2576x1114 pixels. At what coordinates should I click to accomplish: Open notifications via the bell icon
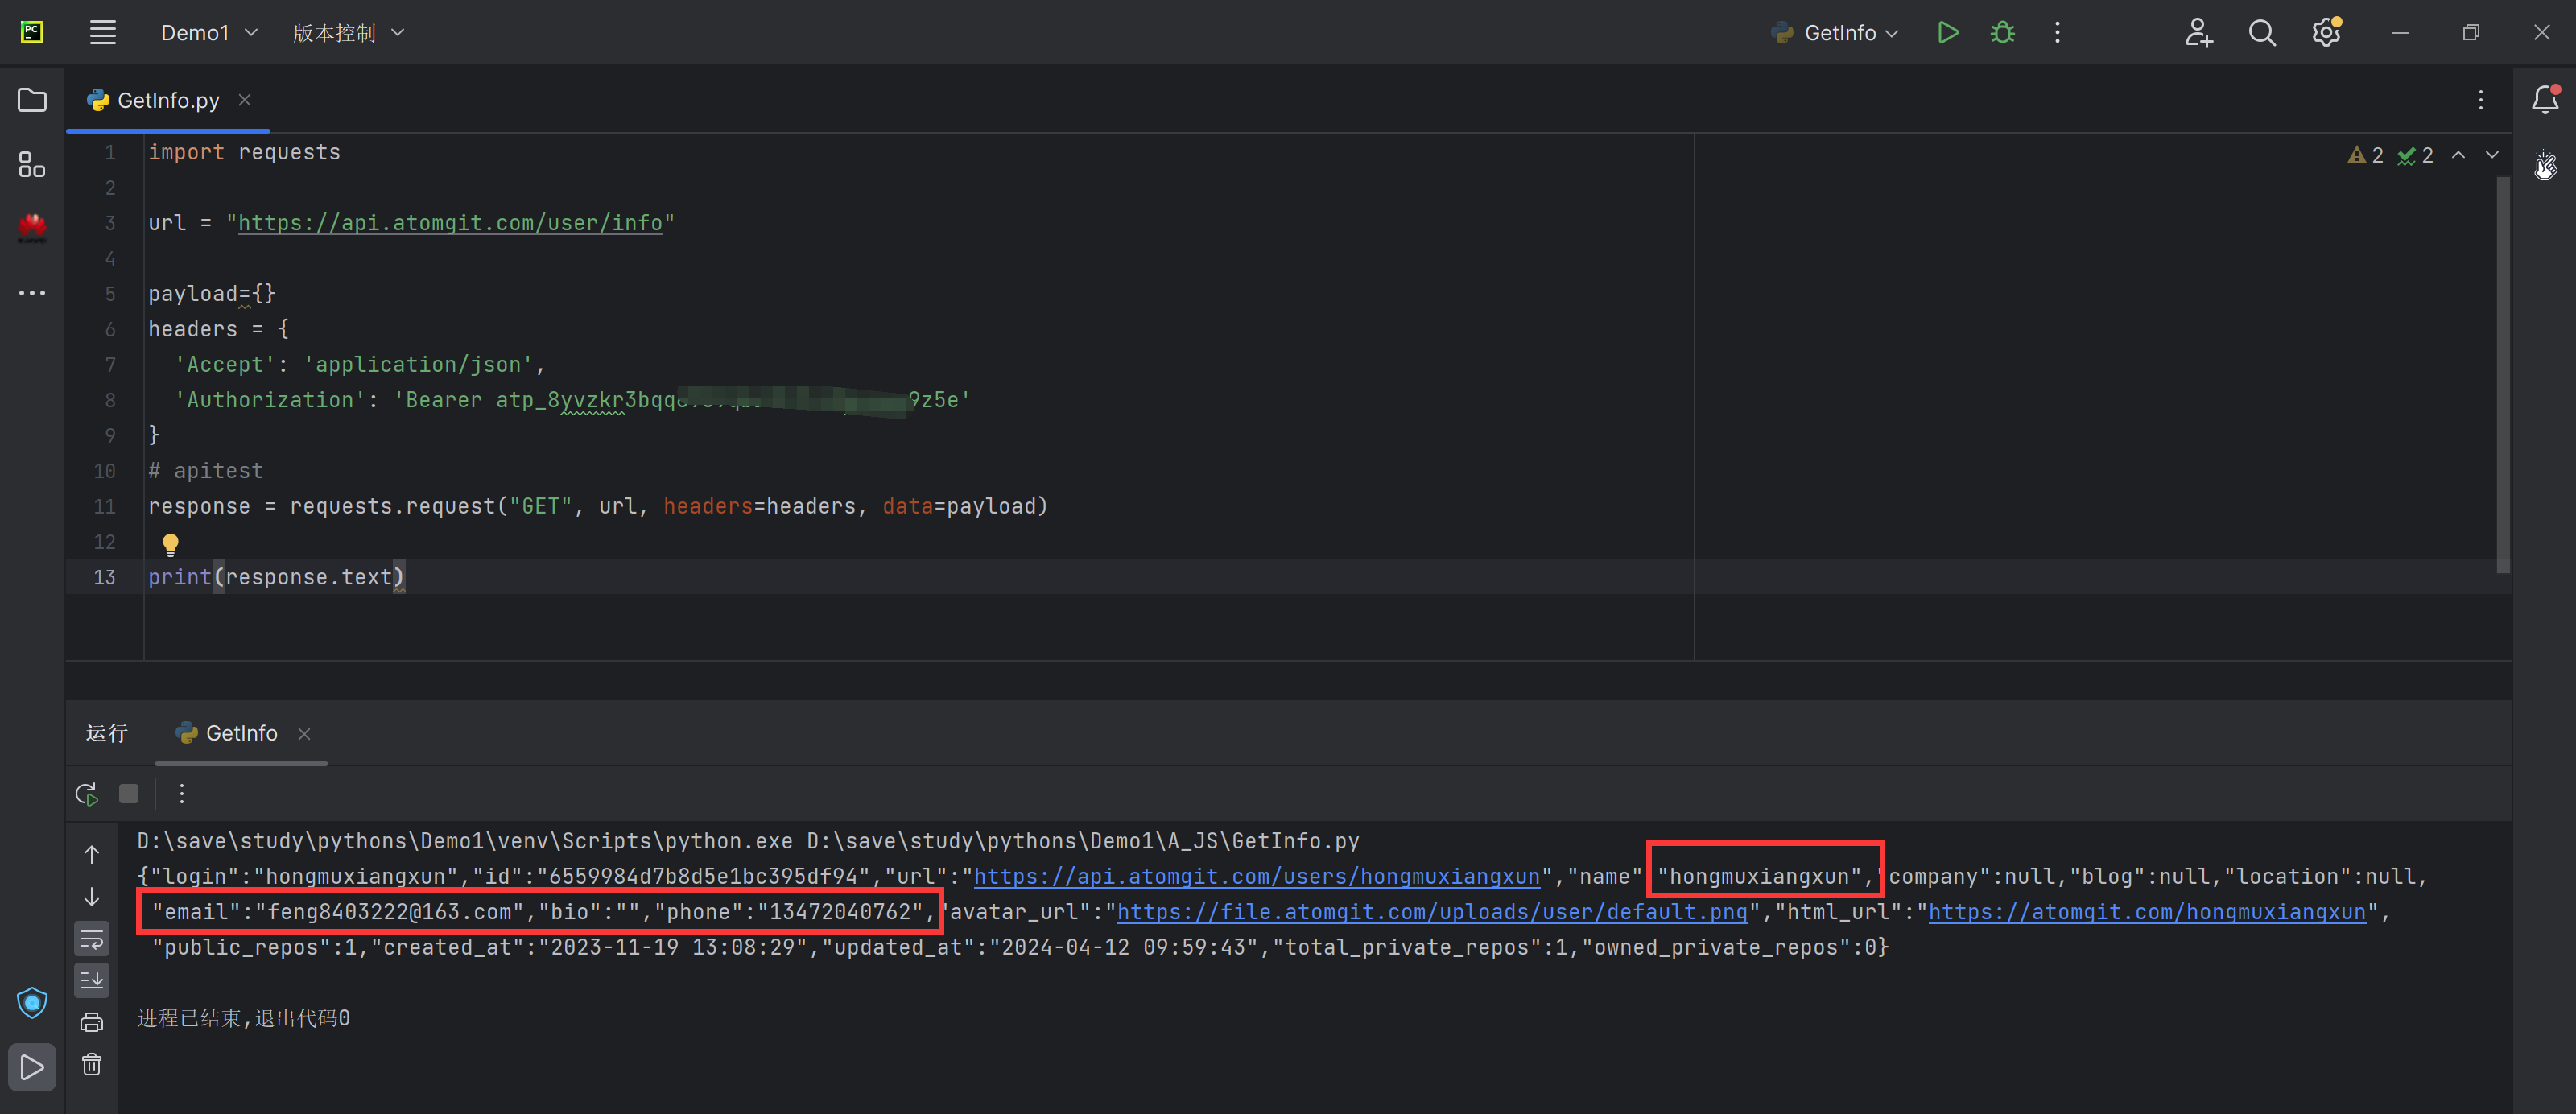[x=2545, y=100]
